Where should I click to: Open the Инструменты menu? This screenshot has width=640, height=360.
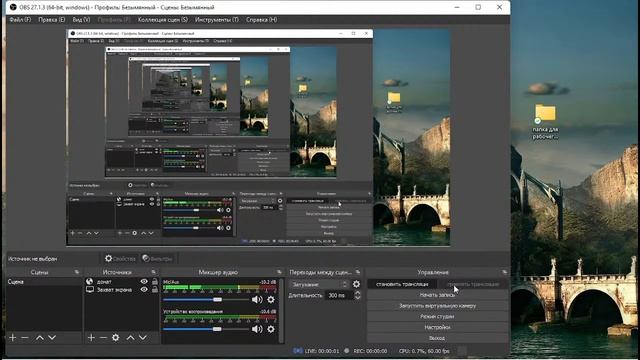(x=217, y=20)
